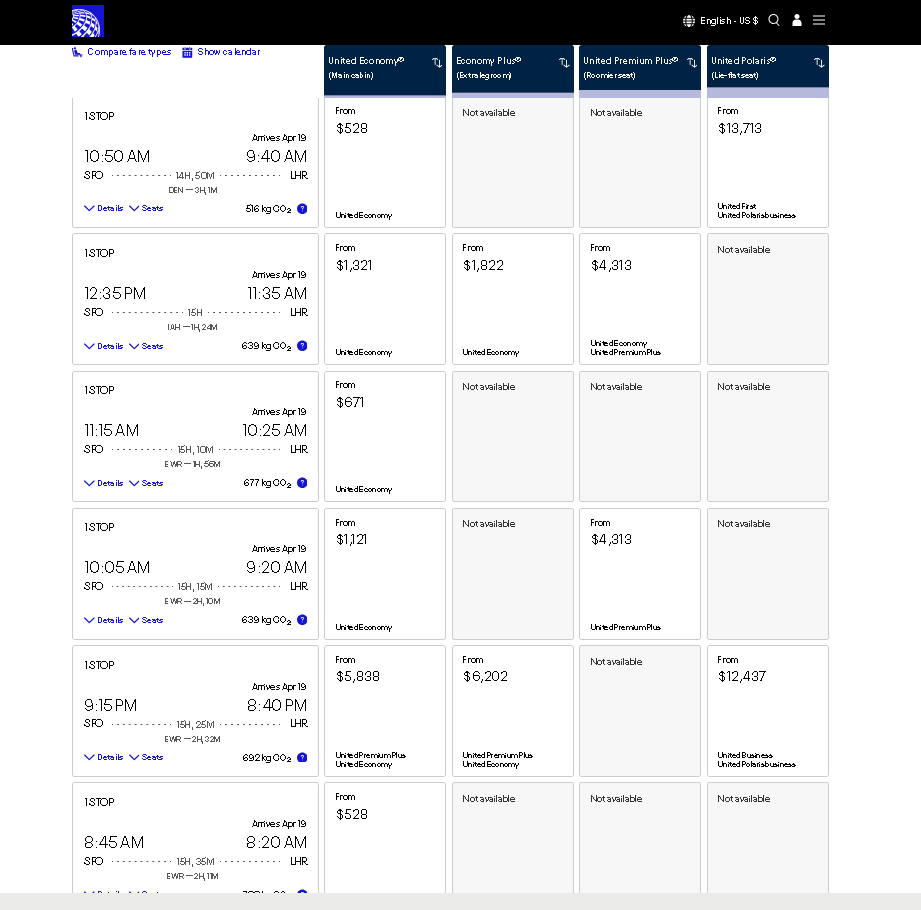Expand Seats for 9:15 PM flight
The width and height of the screenshot is (921, 910).
(x=146, y=757)
